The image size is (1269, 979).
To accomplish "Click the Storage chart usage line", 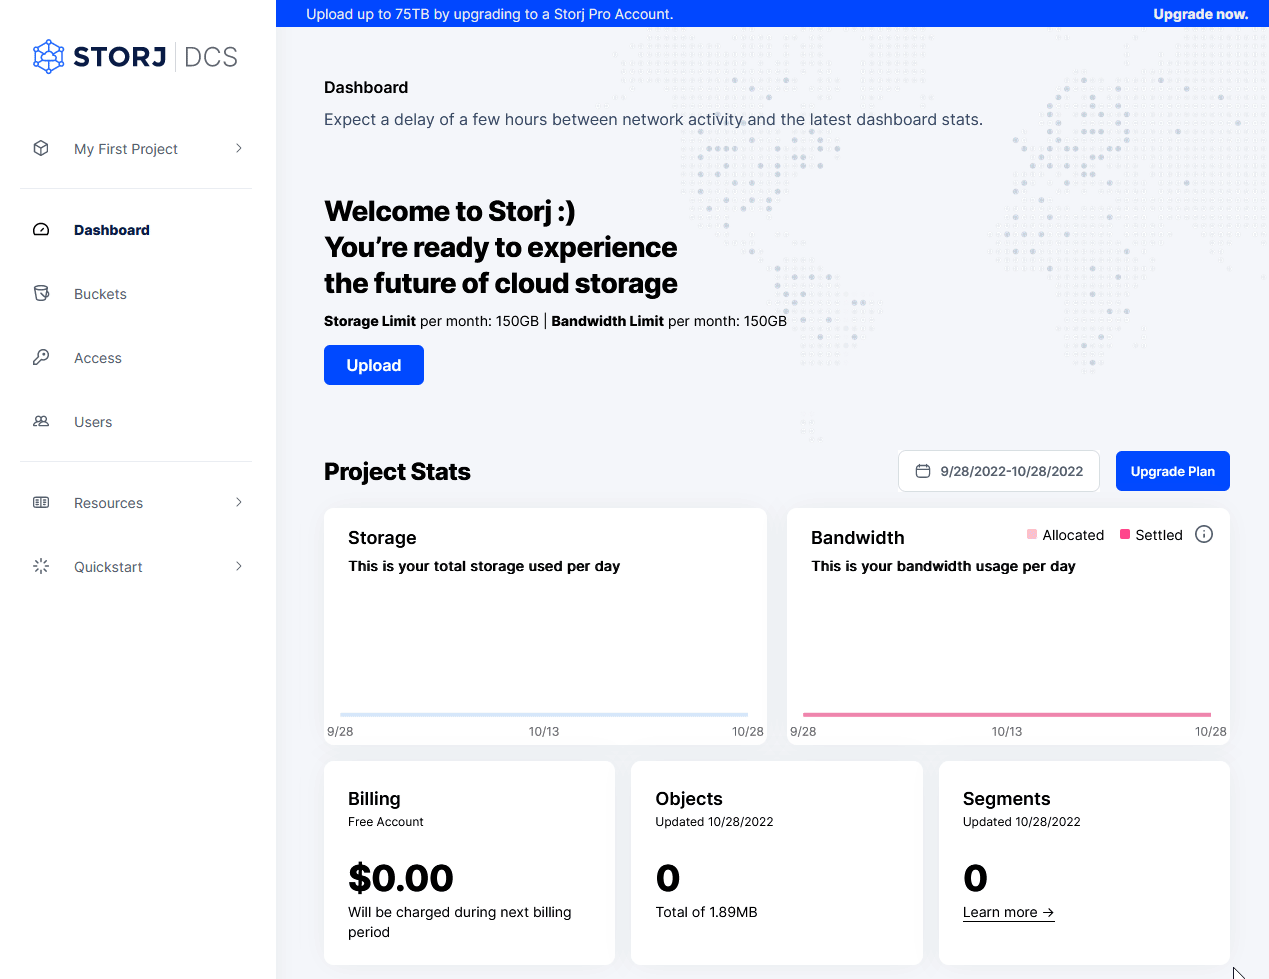I will [x=544, y=714].
